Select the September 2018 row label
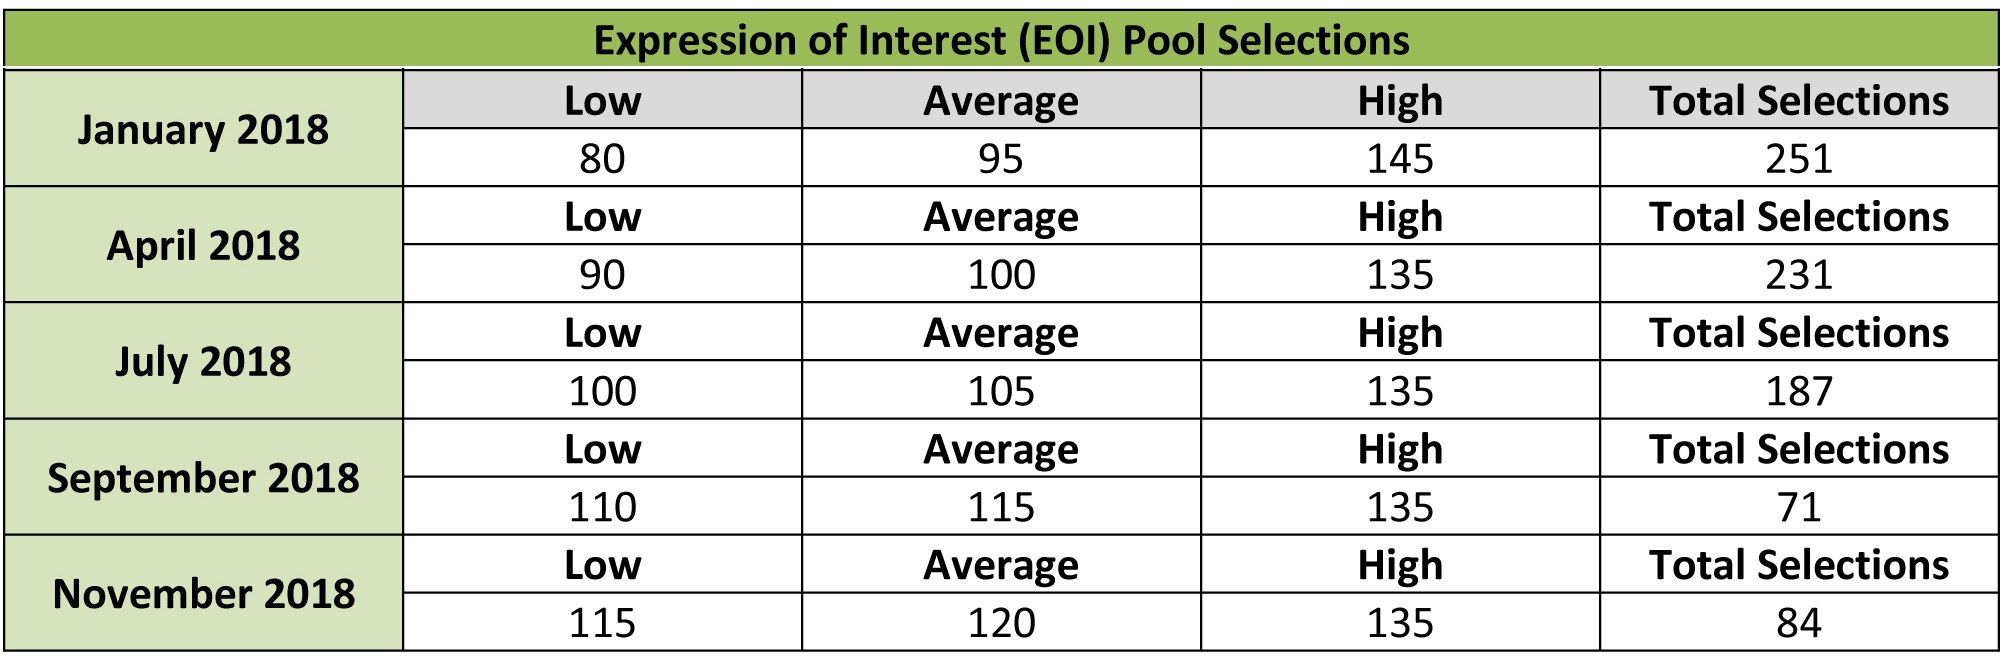This screenshot has height=662, width=2000. [x=203, y=477]
